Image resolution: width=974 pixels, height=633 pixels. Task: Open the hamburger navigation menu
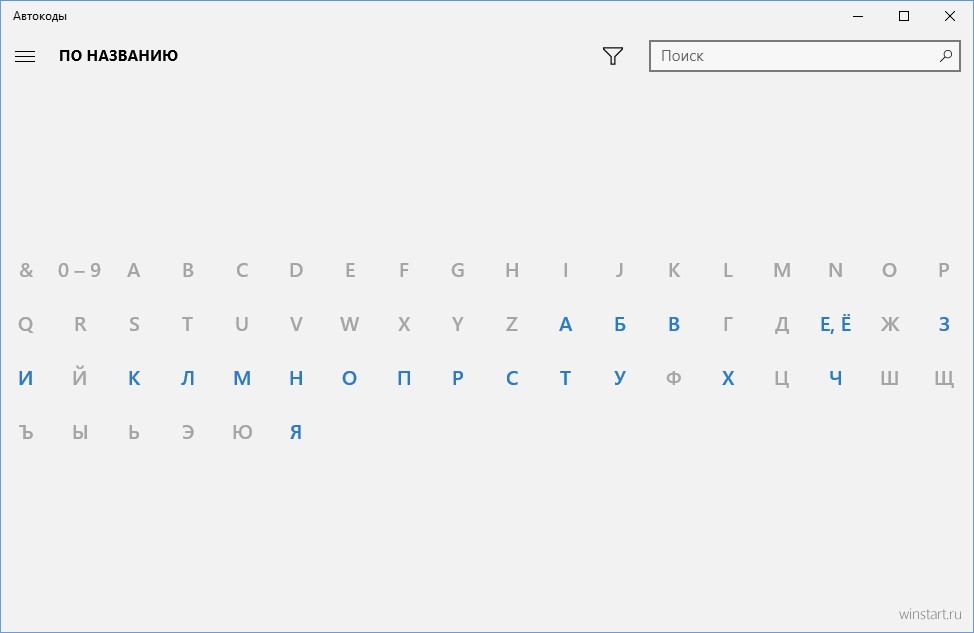coord(25,57)
